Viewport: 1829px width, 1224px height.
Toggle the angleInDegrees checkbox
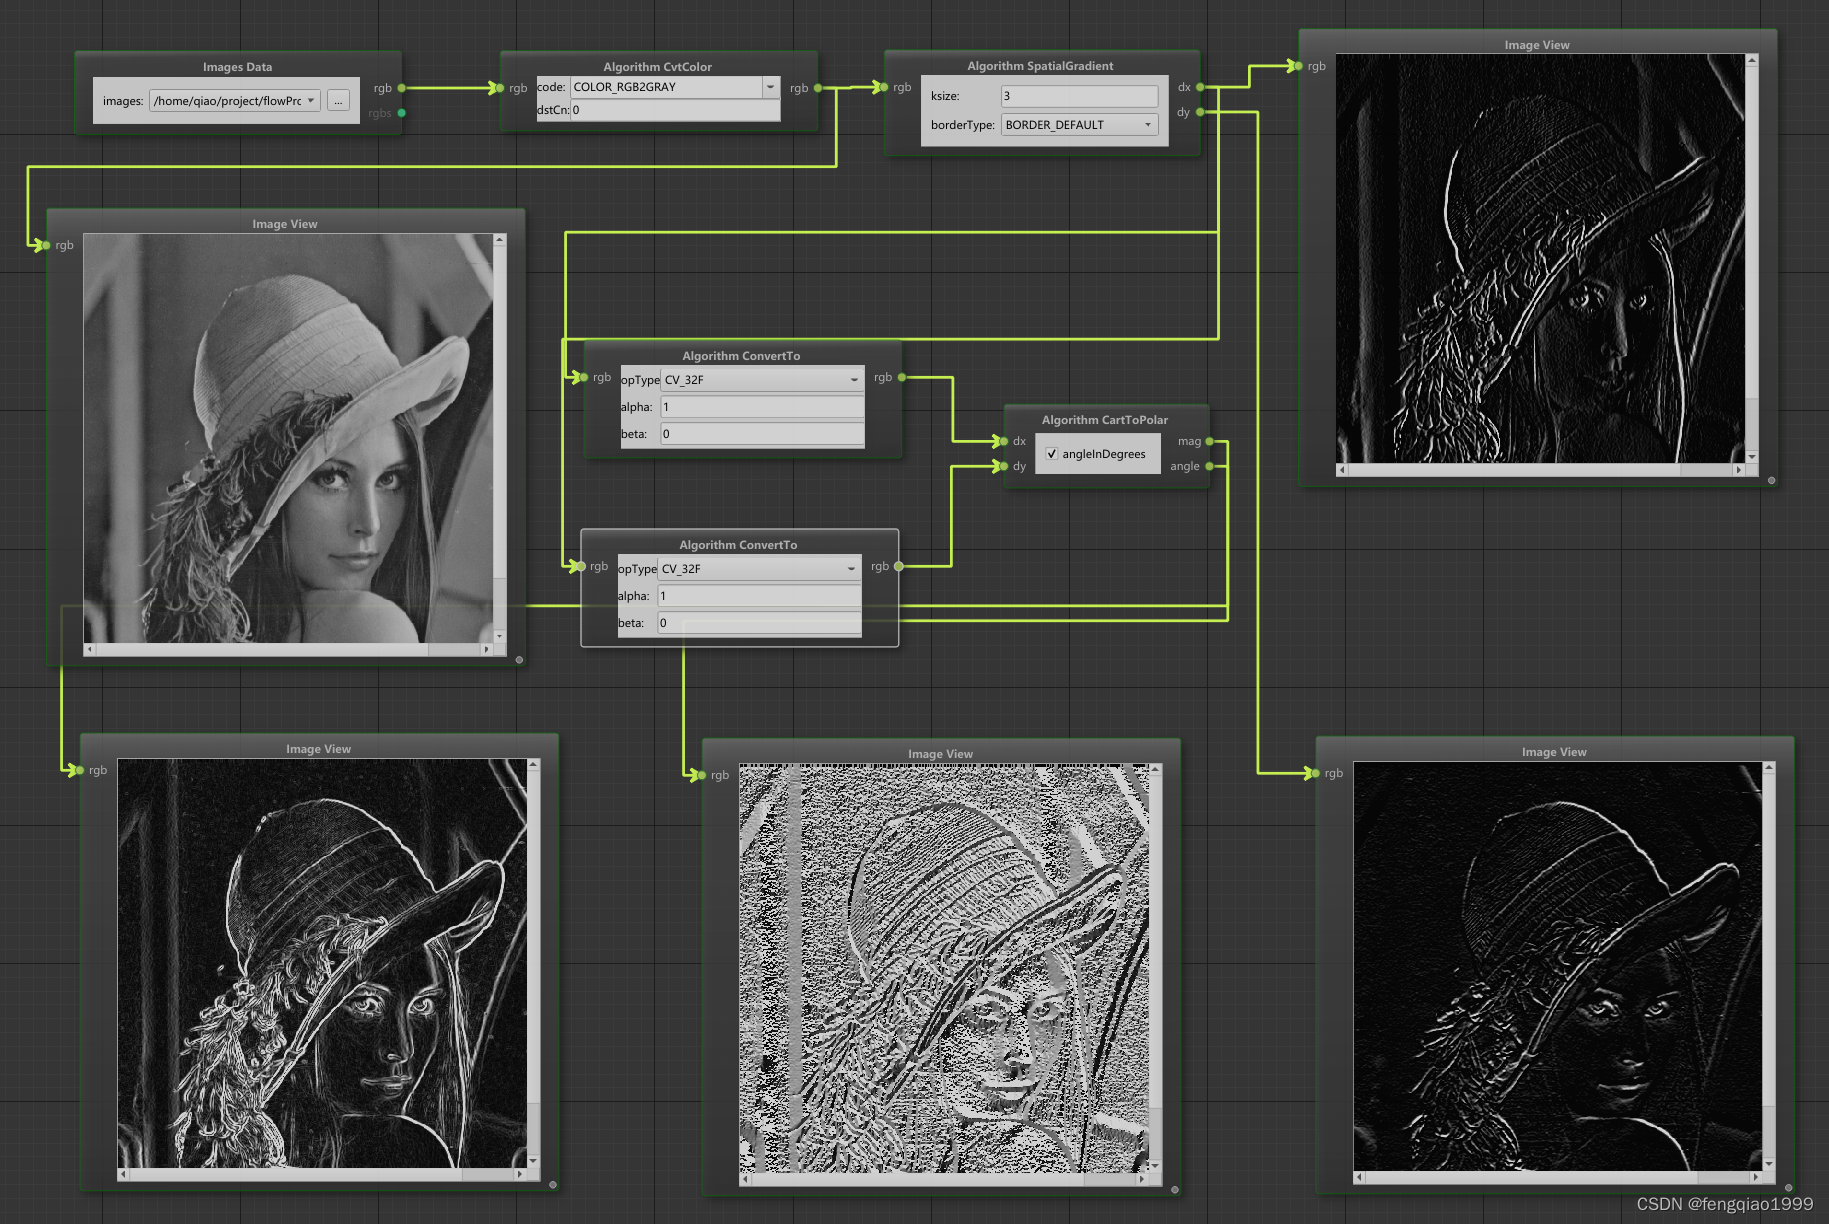pyautogui.click(x=1052, y=454)
